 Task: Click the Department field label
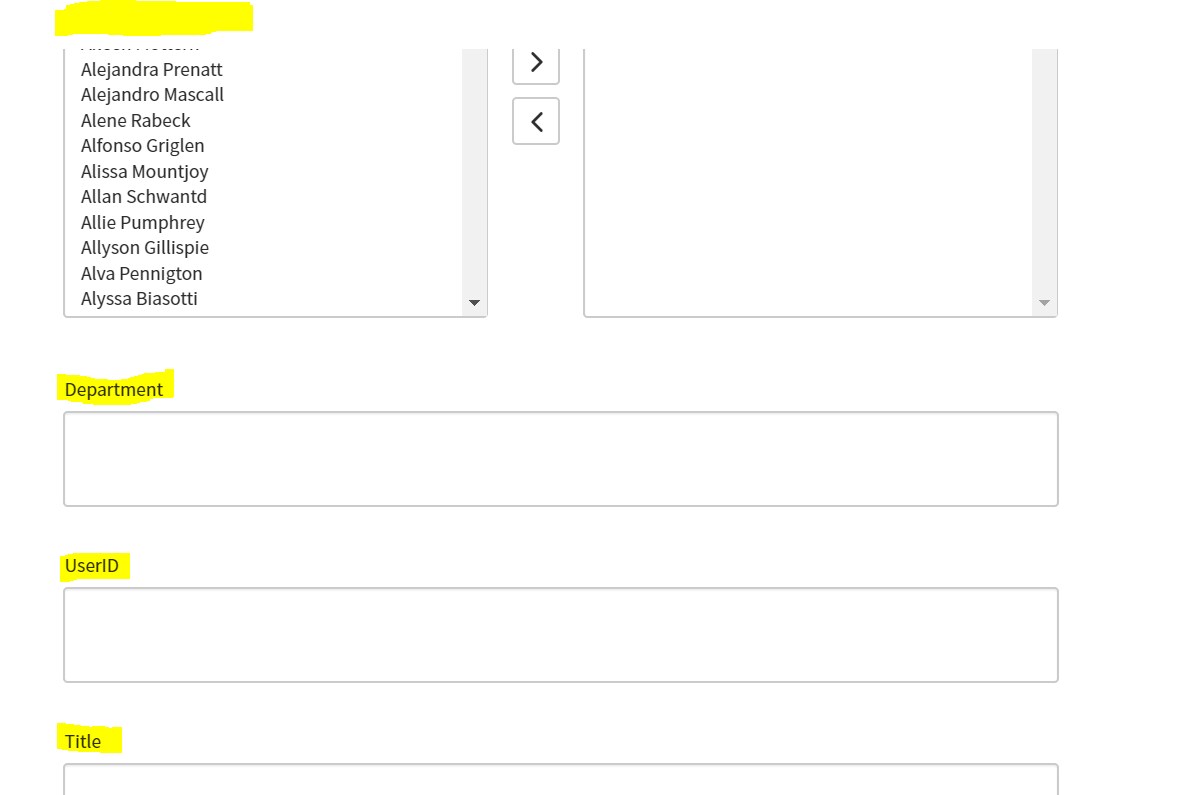click(114, 390)
